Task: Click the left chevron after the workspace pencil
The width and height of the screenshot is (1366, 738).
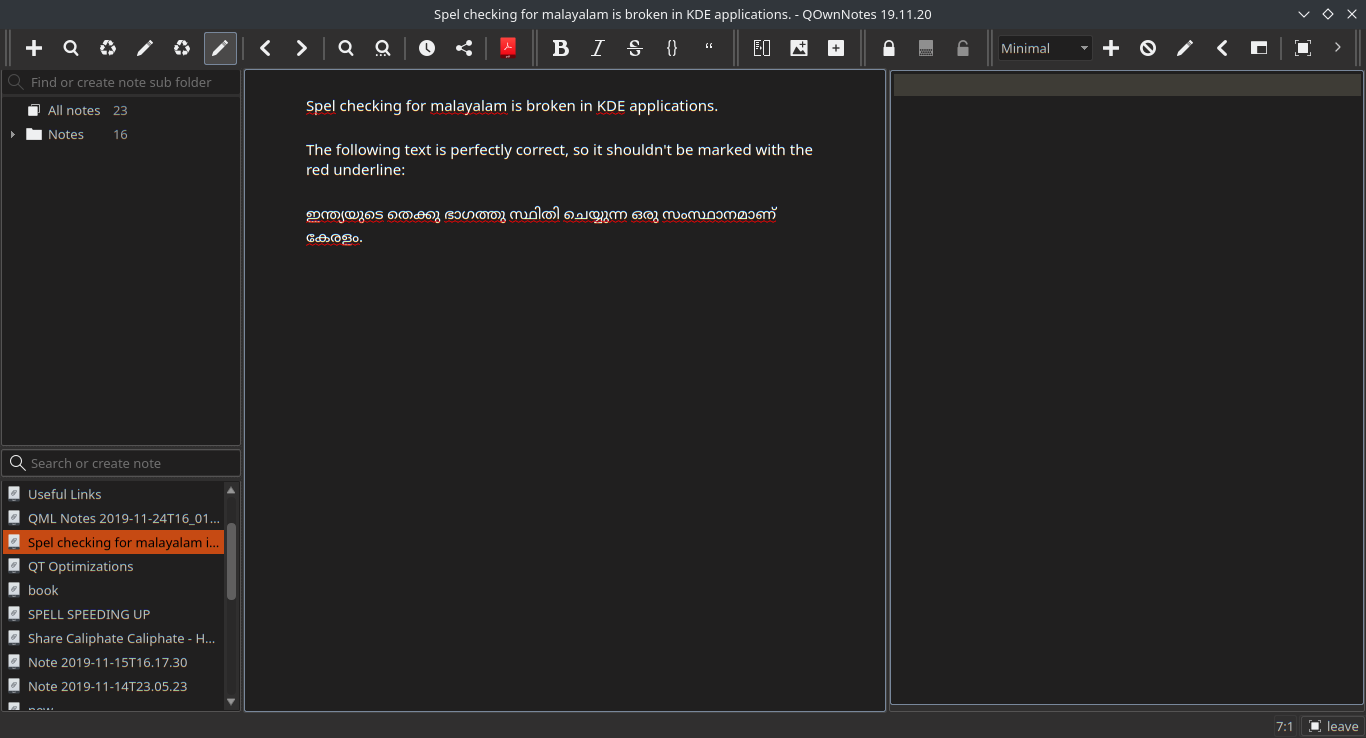Action: [x=1222, y=48]
